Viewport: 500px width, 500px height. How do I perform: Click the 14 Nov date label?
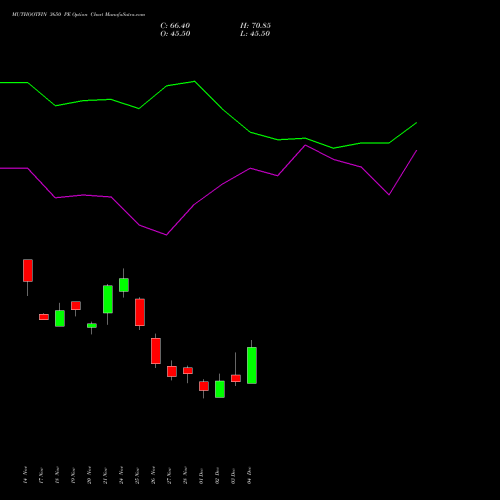tap(26, 475)
